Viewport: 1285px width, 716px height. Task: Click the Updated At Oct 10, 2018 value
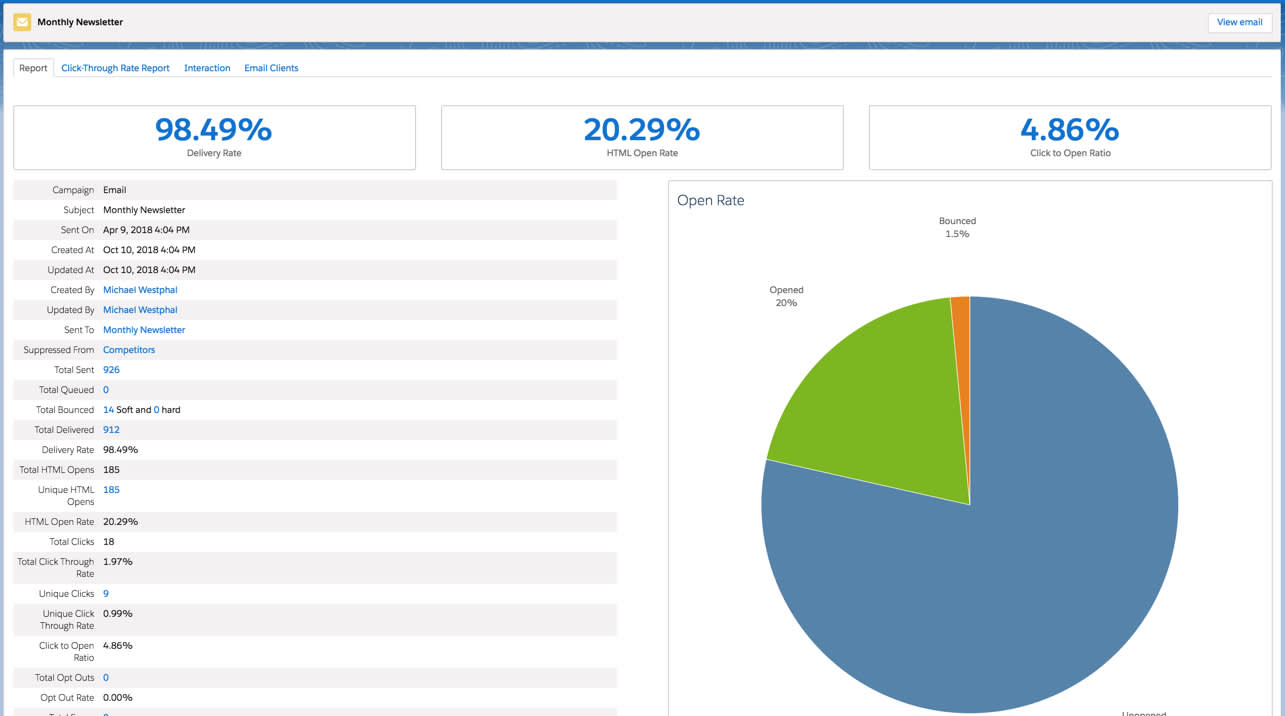point(149,270)
